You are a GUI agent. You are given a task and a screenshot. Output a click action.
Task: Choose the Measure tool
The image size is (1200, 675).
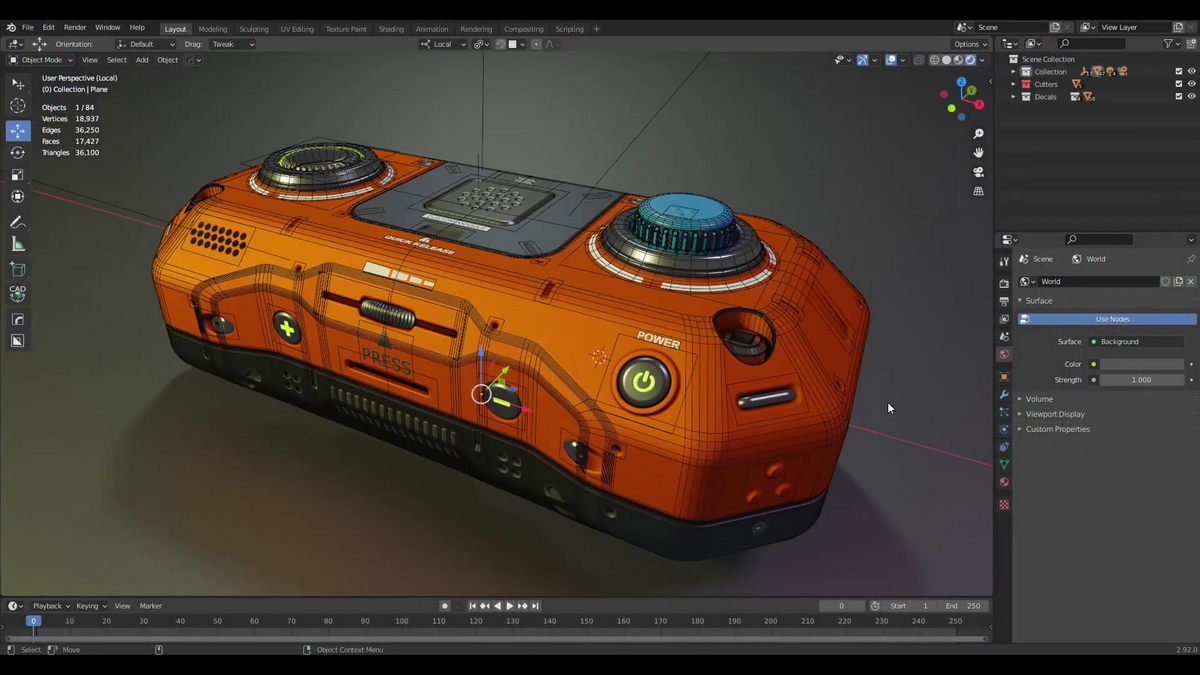18,244
